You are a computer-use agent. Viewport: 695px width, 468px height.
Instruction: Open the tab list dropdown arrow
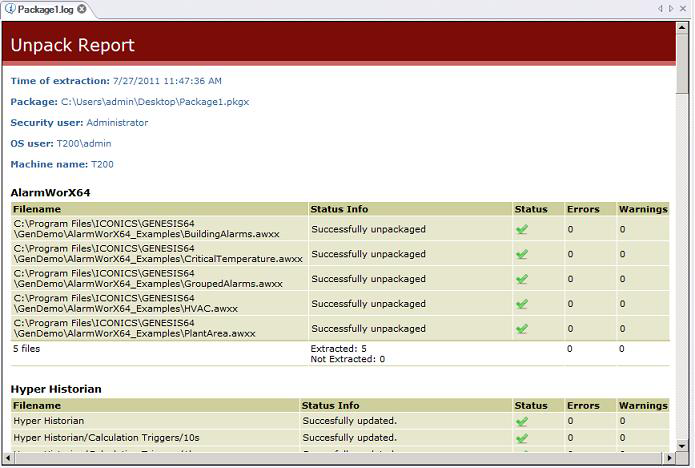(x=671, y=9)
